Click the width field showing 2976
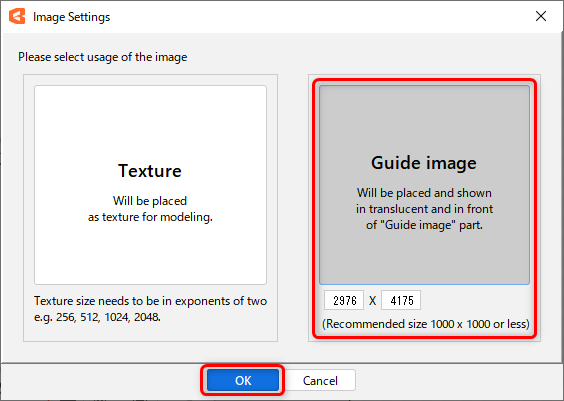 pyautogui.click(x=344, y=300)
